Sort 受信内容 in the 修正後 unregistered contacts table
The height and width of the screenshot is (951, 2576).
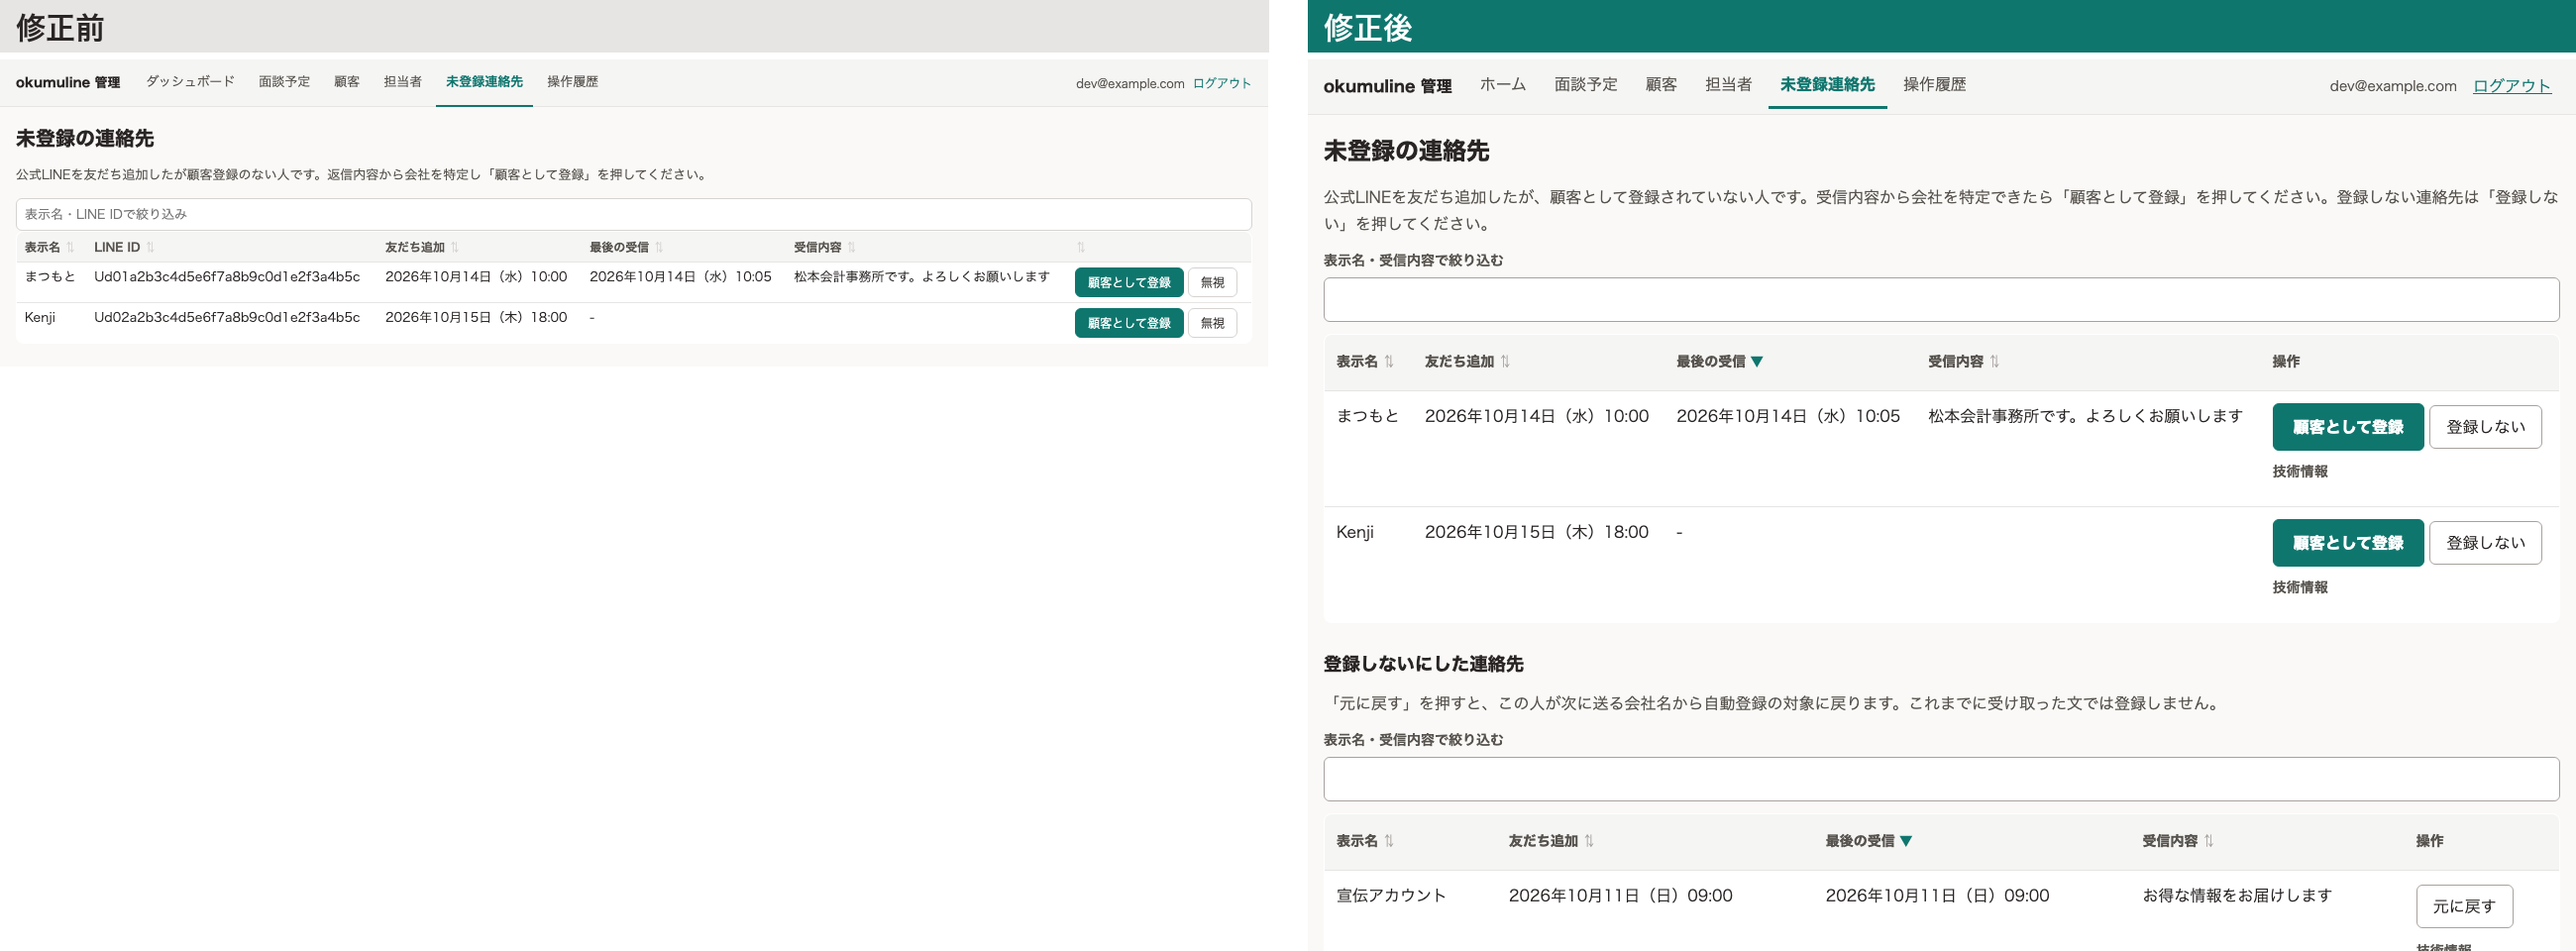pyautogui.click(x=1963, y=361)
